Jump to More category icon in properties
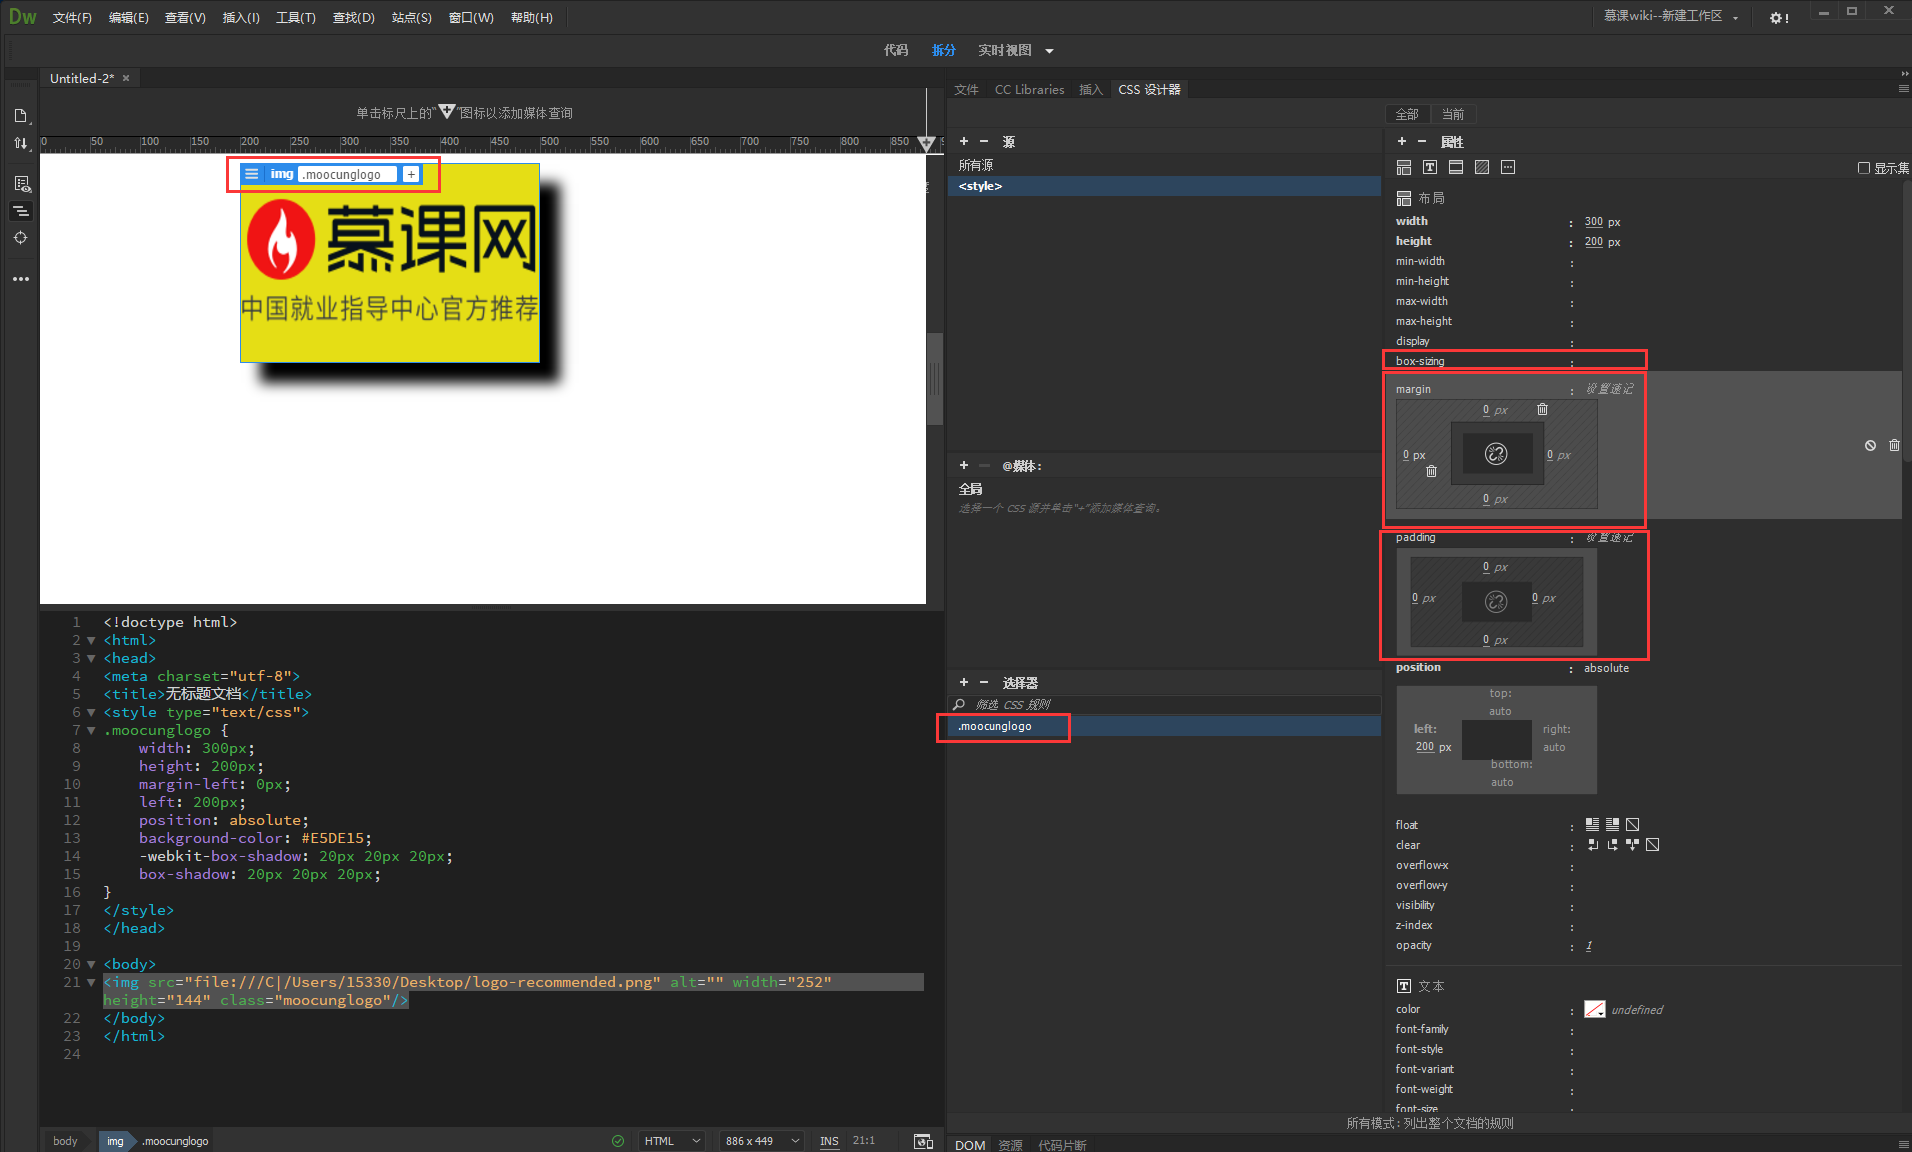 (x=1508, y=167)
